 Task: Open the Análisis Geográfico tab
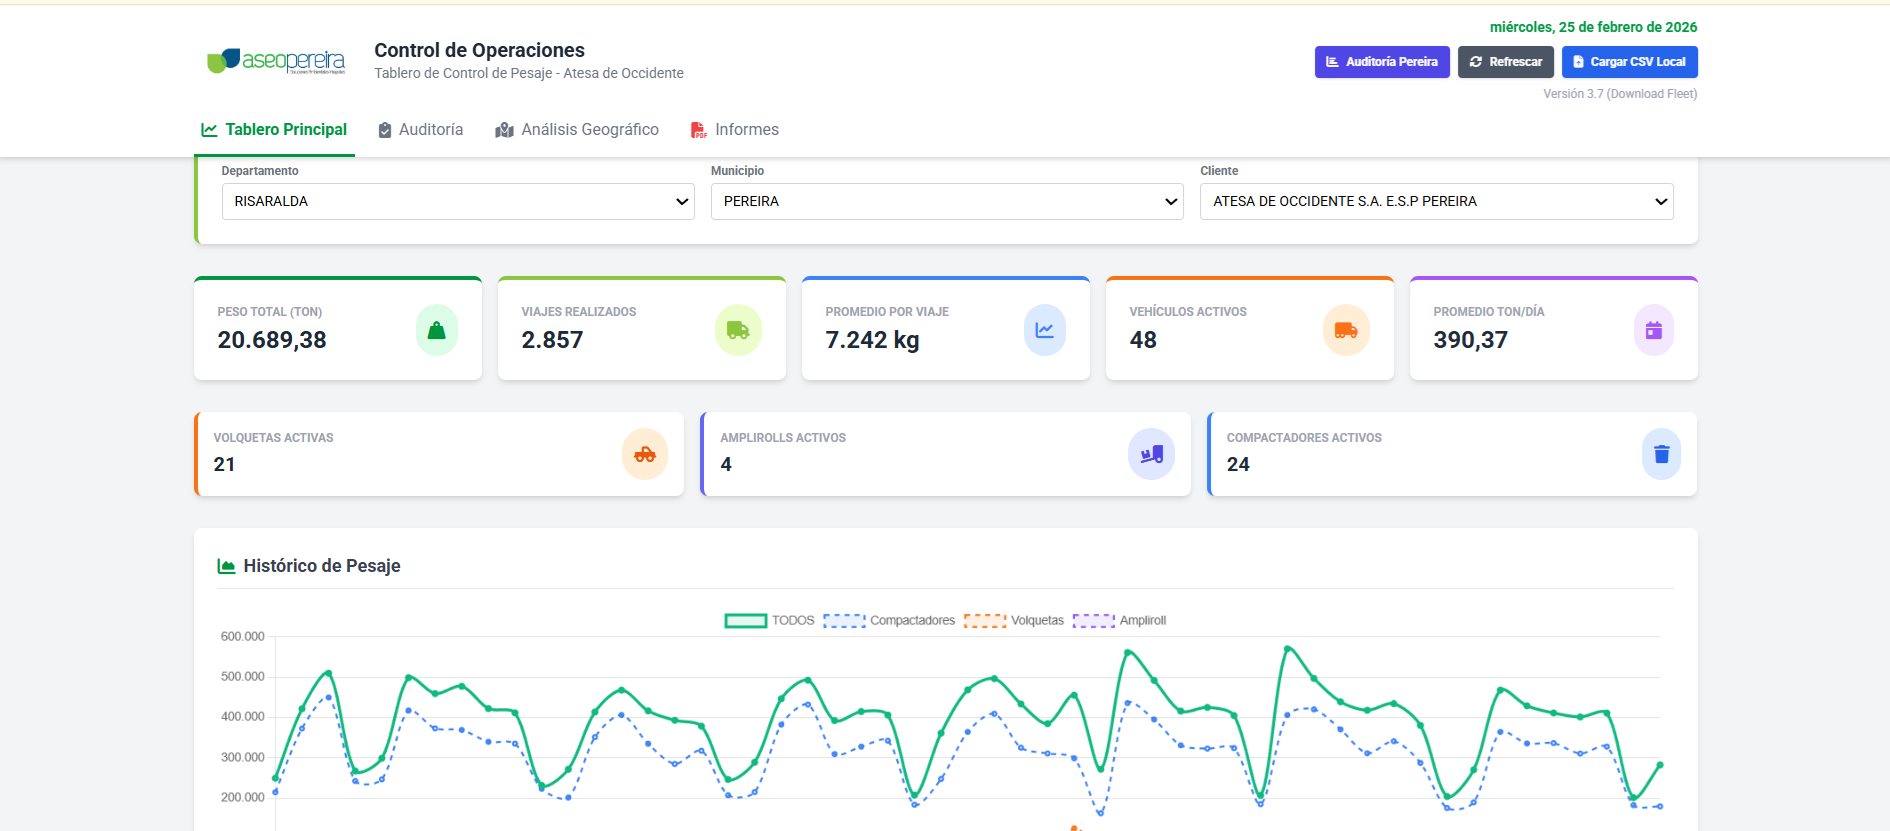point(577,130)
